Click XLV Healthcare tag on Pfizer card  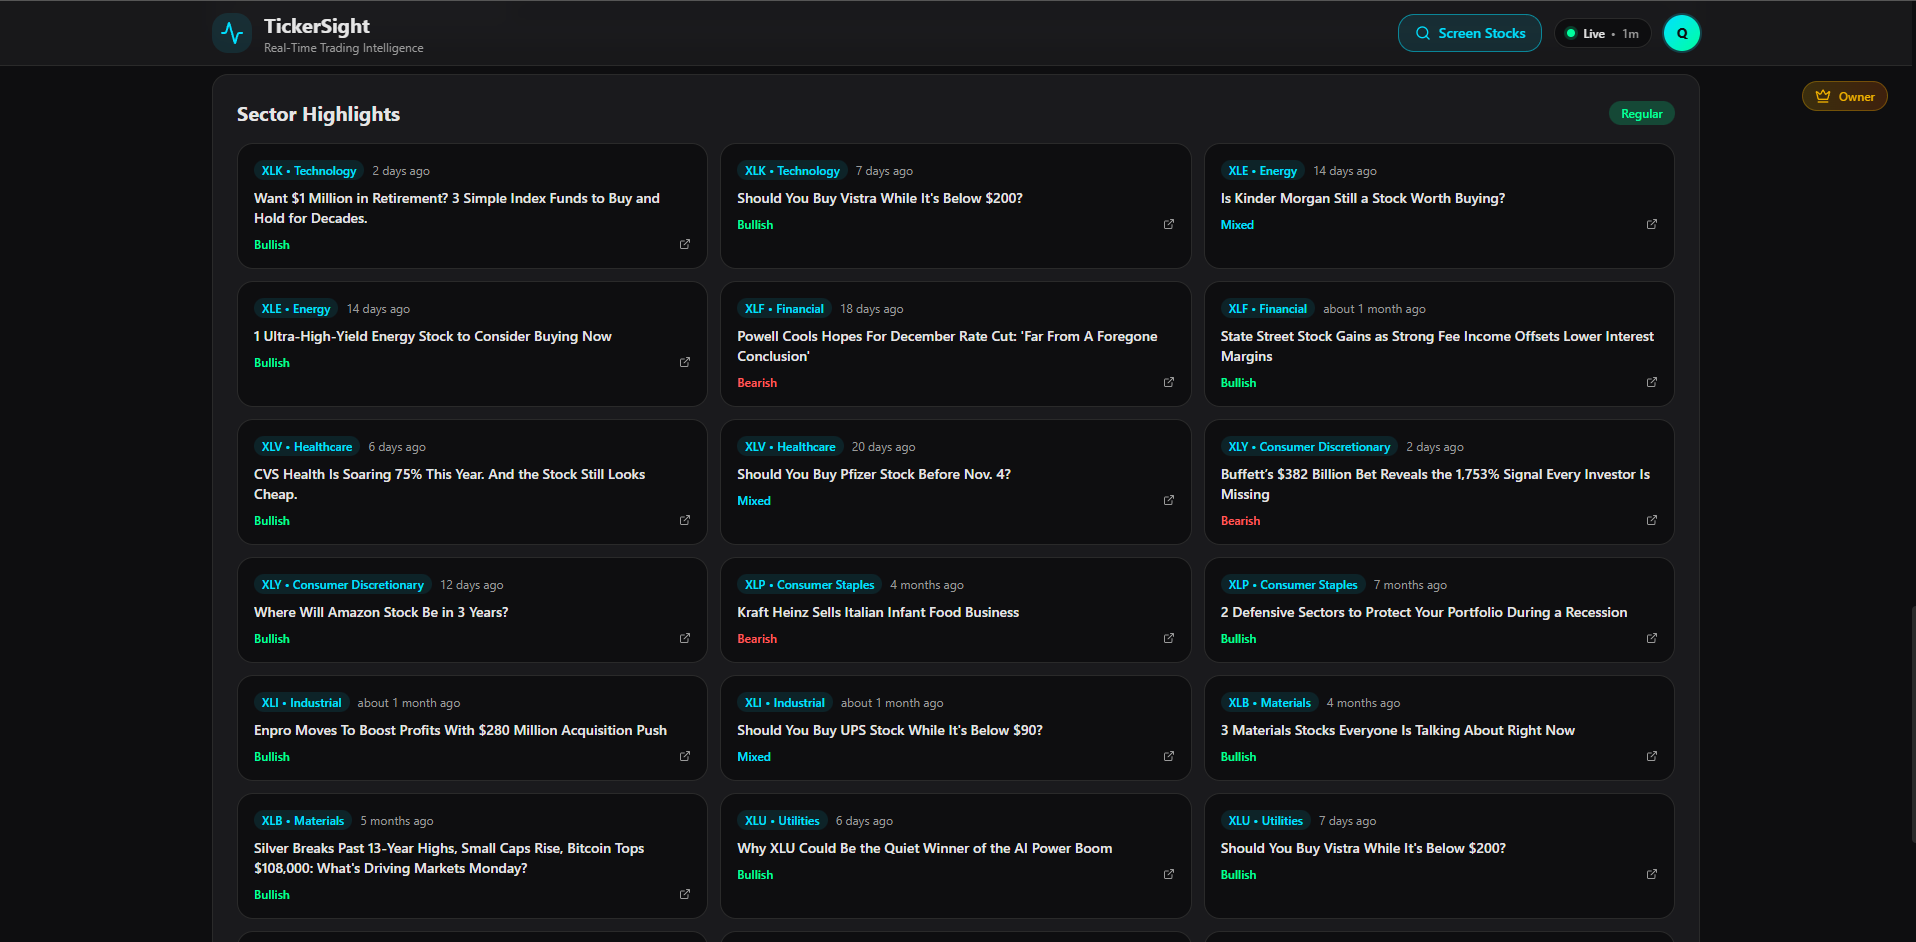click(790, 447)
